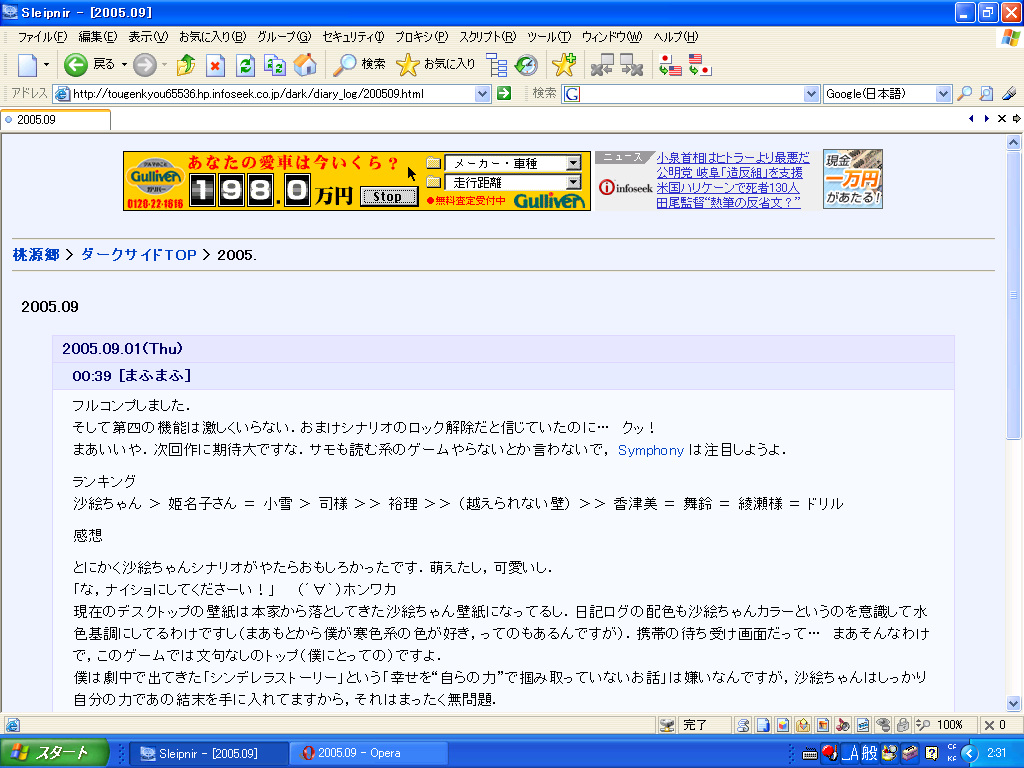Toggle the popup blocker X 0 indicator
1024x768 pixels.
click(x=996, y=725)
